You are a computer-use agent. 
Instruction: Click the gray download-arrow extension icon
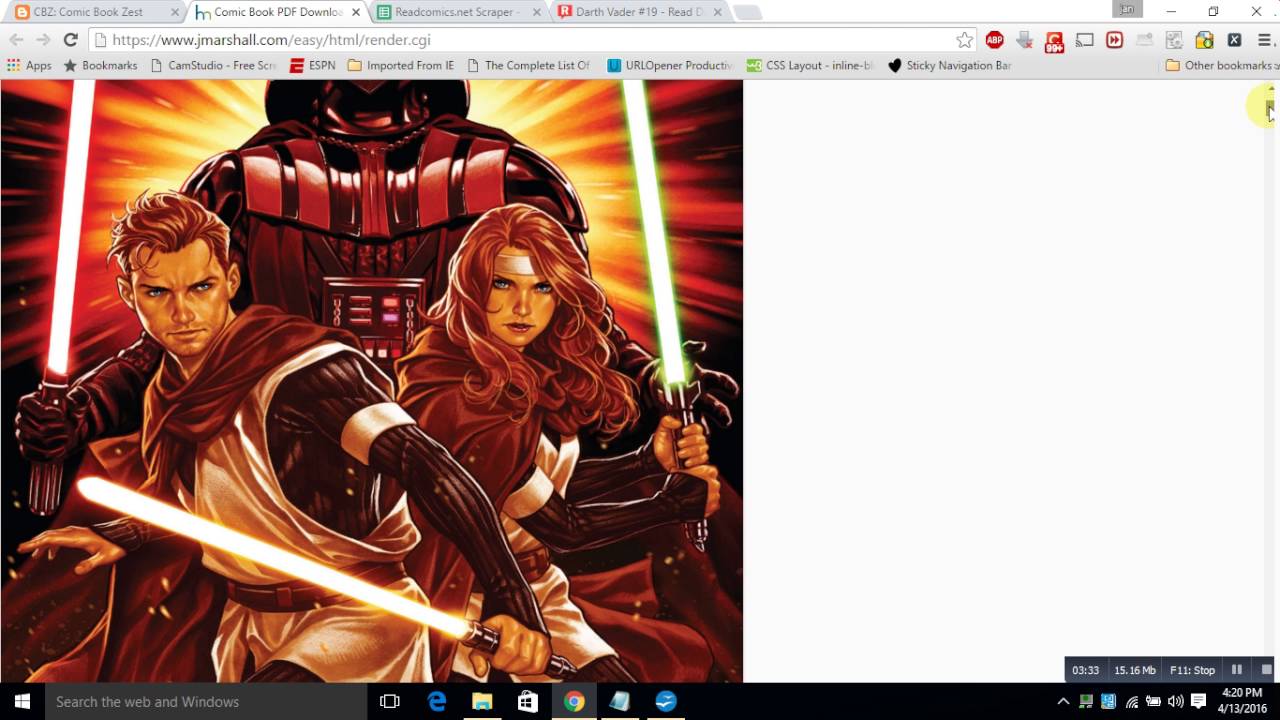click(1024, 40)
